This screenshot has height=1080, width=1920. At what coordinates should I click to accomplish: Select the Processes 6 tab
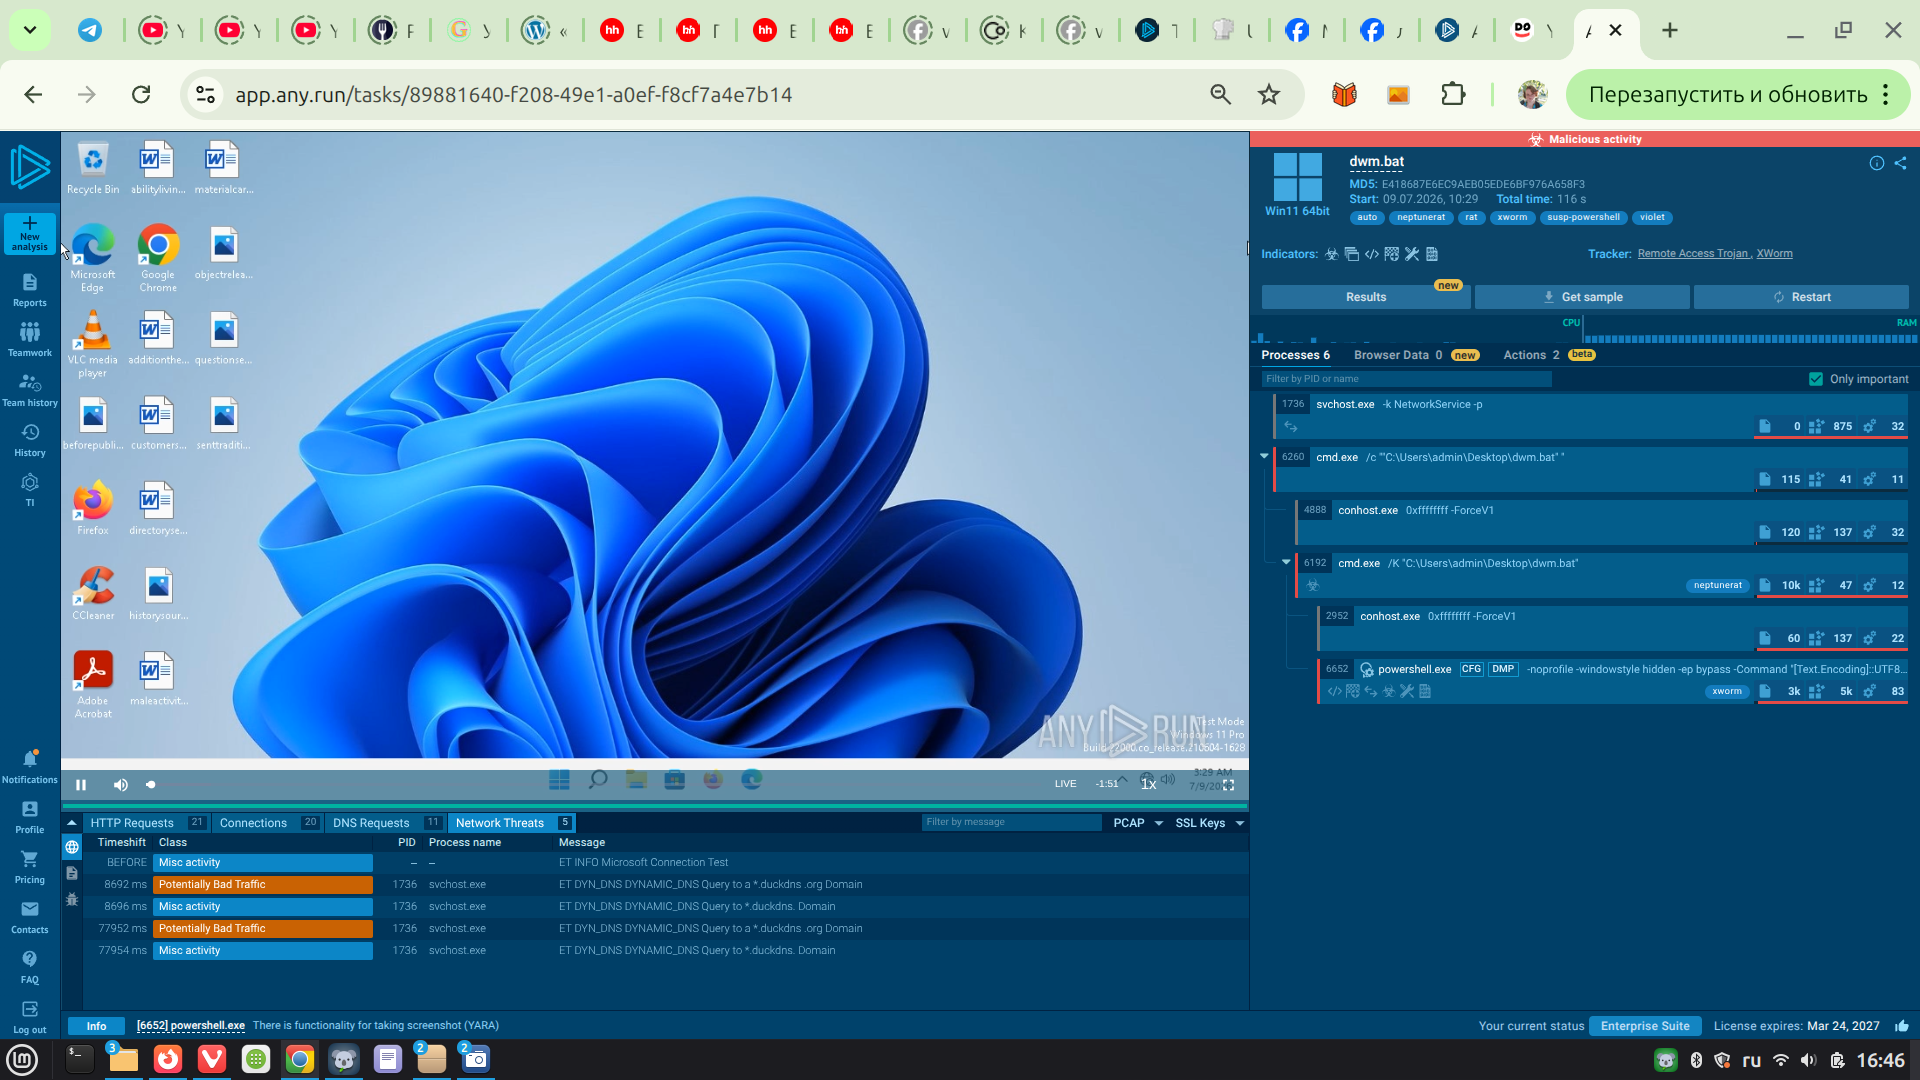[x=1295, y=355]
